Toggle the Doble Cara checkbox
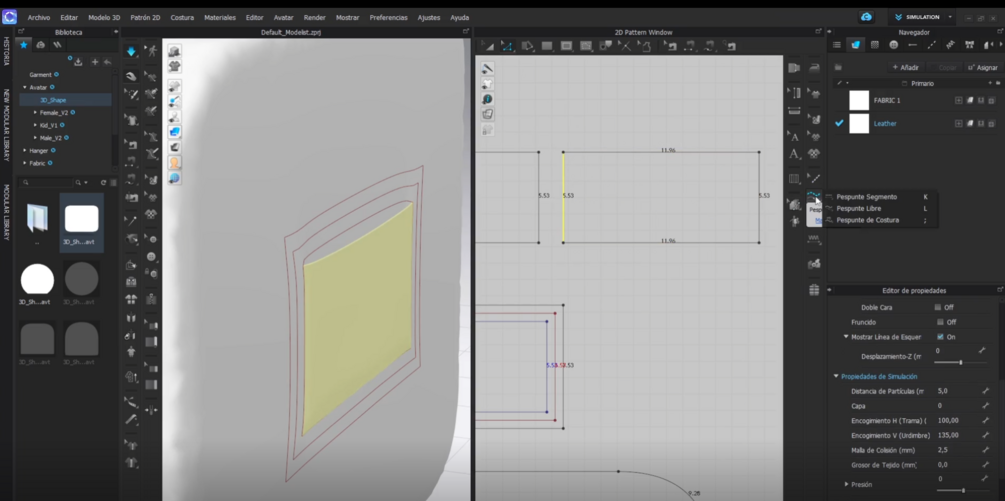 pos(940,308)
